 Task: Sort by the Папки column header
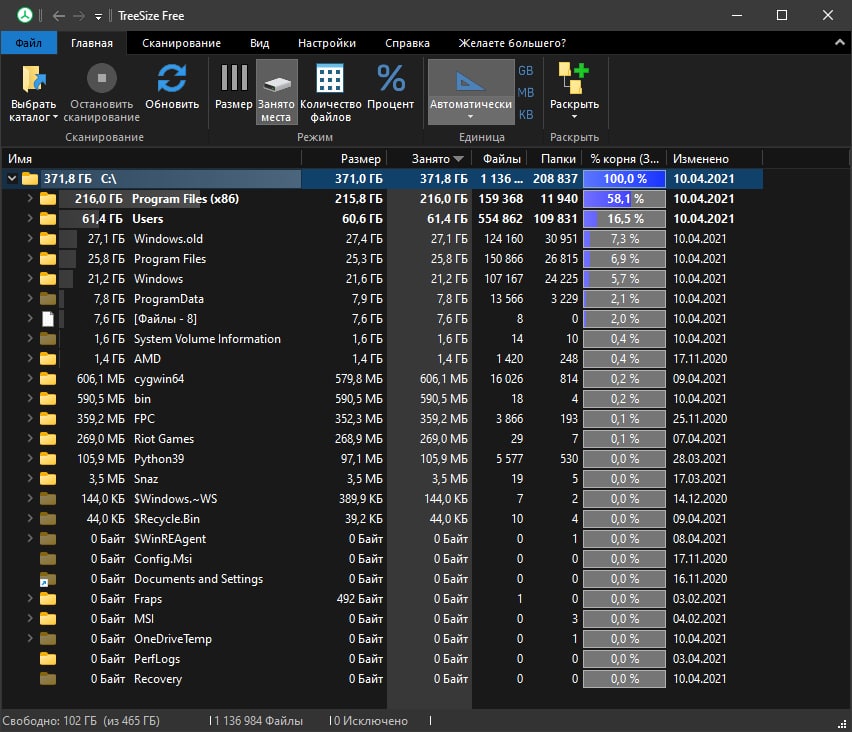[x=555, y=159]
